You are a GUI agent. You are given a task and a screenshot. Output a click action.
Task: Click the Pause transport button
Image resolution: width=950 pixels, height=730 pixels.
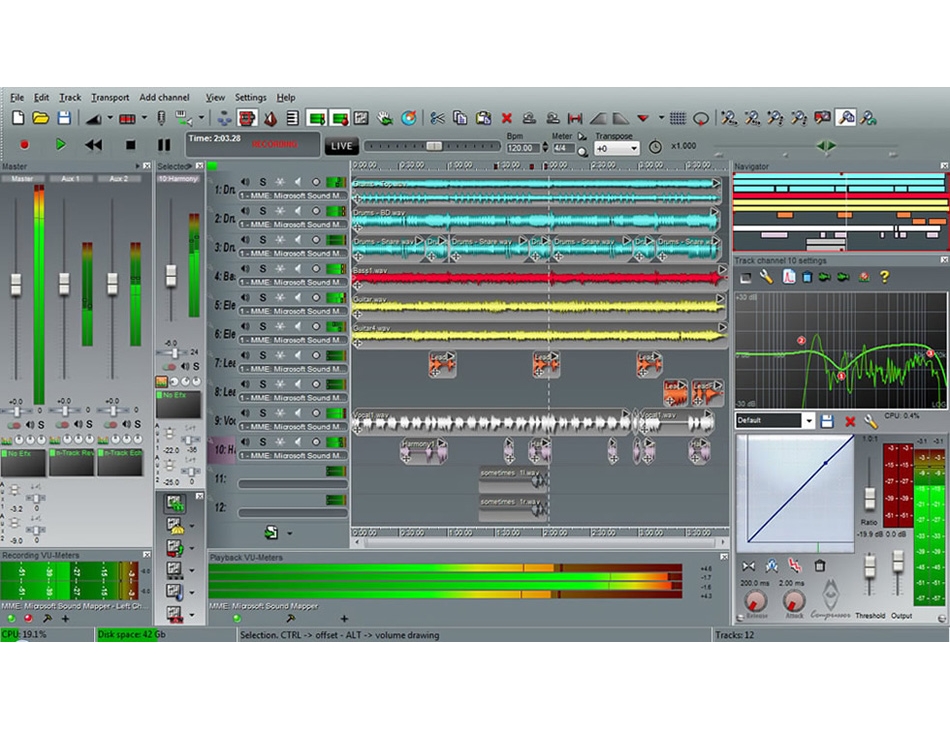pyautogui.click(x=164, y=145)
